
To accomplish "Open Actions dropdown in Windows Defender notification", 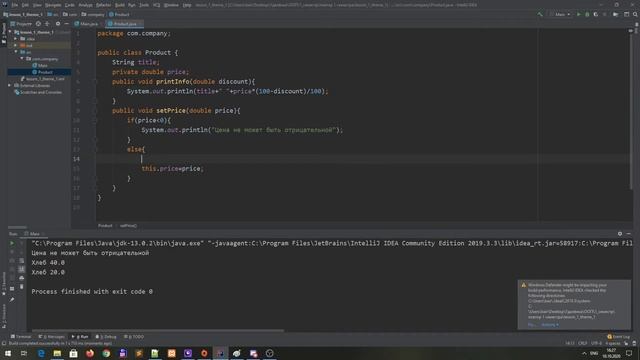I will 550,325.
